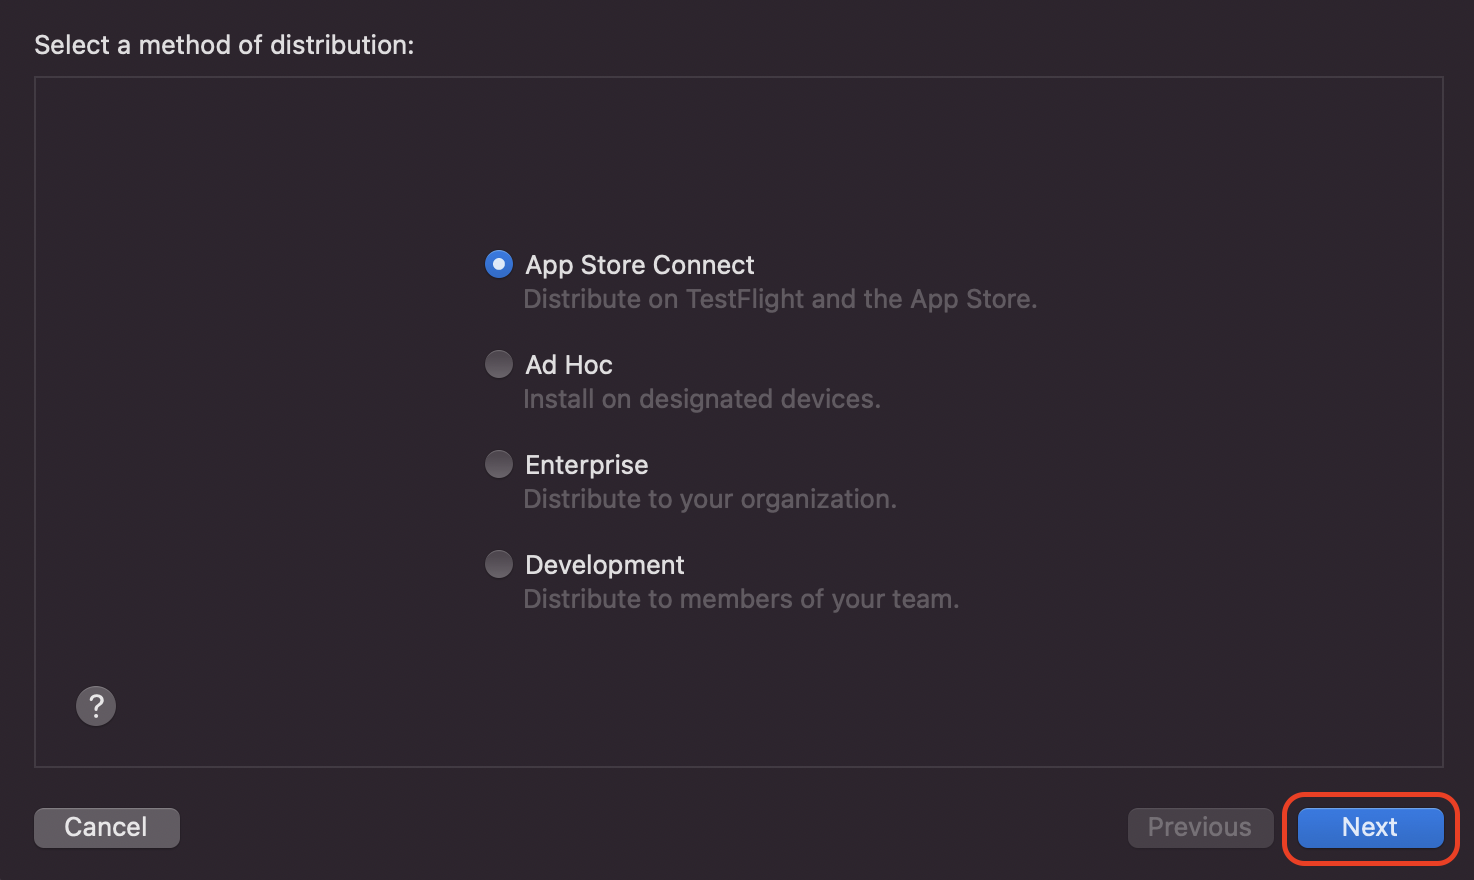Viewport: 1474px width, 880px height.
Task: Select the Enterprise distribution radio button
Action: [x=499, y=464]
